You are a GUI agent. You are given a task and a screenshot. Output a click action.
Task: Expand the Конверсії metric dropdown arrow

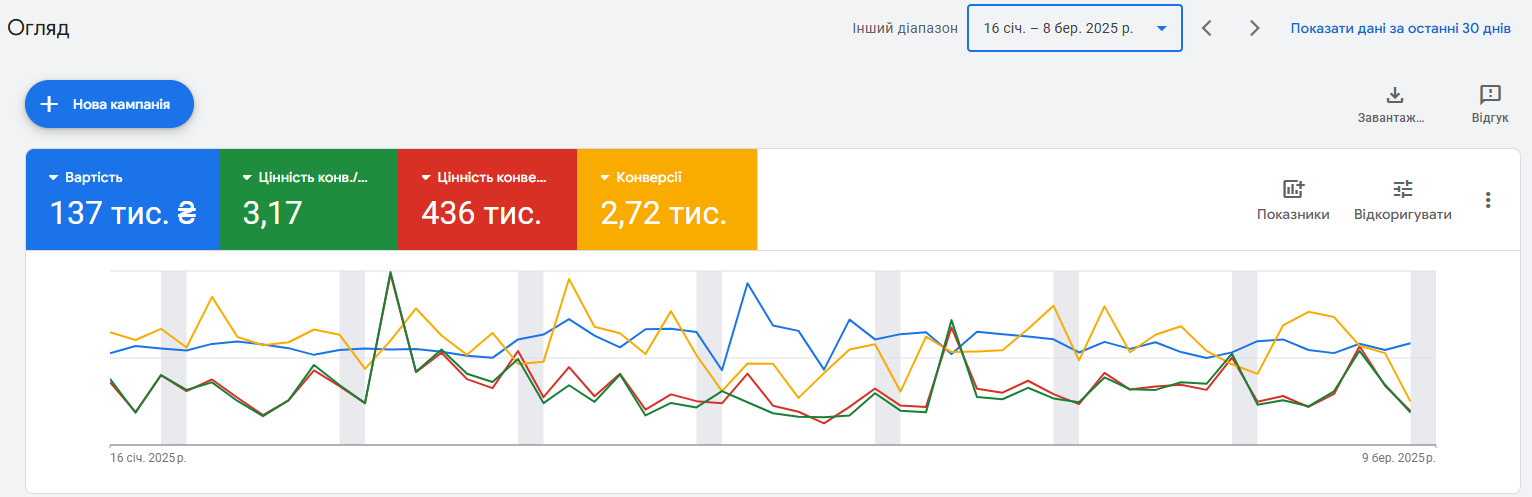pyautogui.click(x=605, y=178)
